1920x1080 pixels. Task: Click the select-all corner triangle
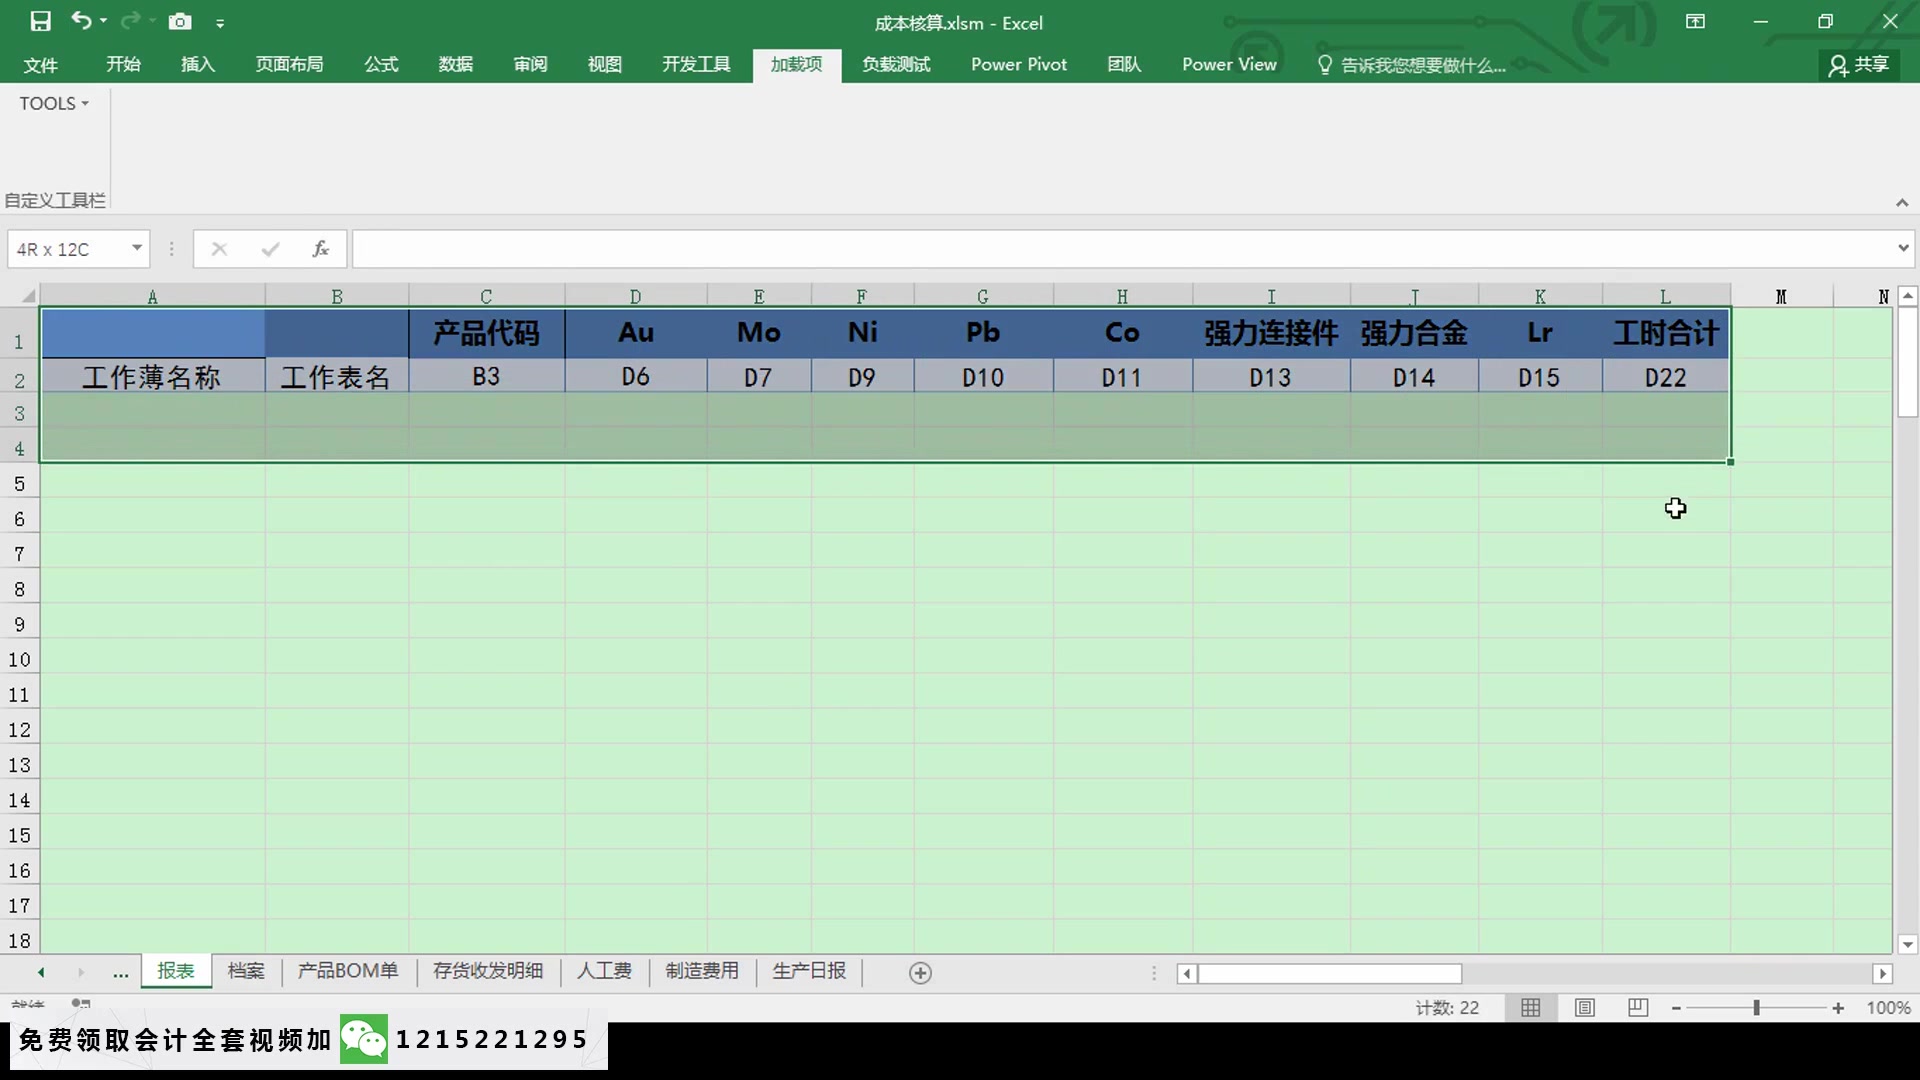point(28,296)
